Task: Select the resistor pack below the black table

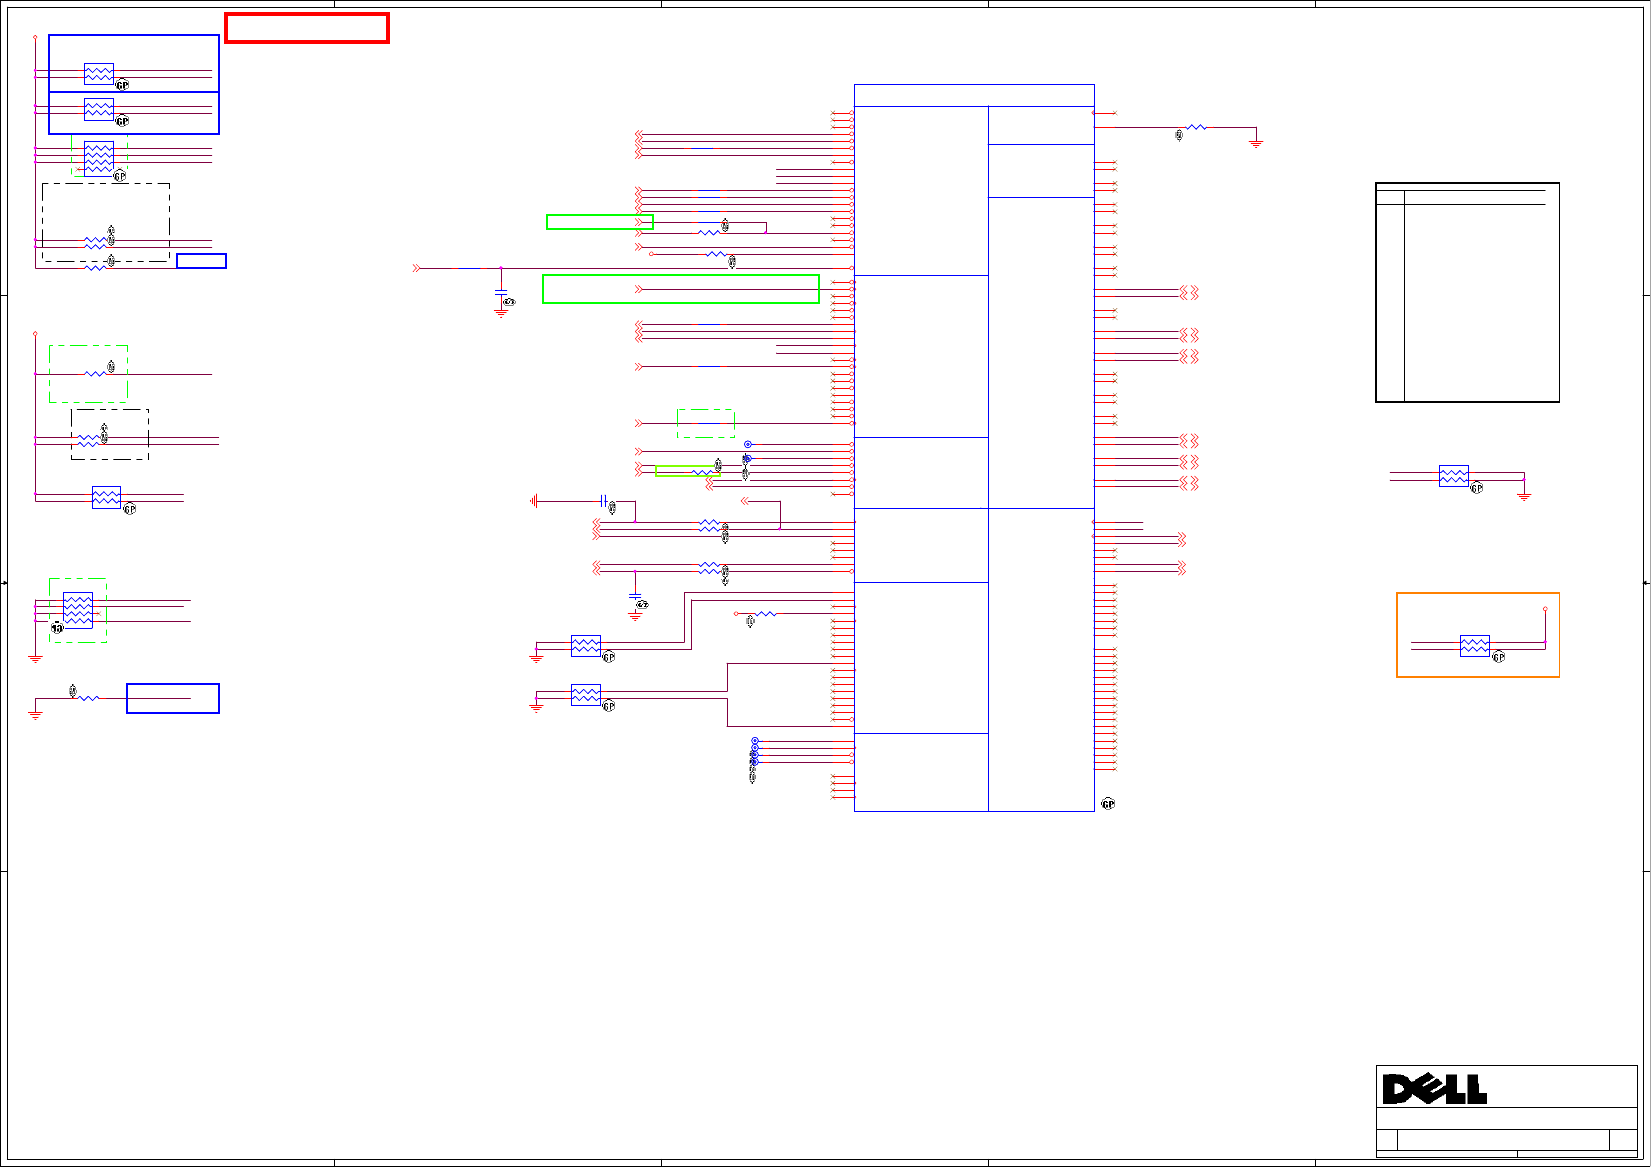Action: pyautogui.click(x=1454, y=476)
